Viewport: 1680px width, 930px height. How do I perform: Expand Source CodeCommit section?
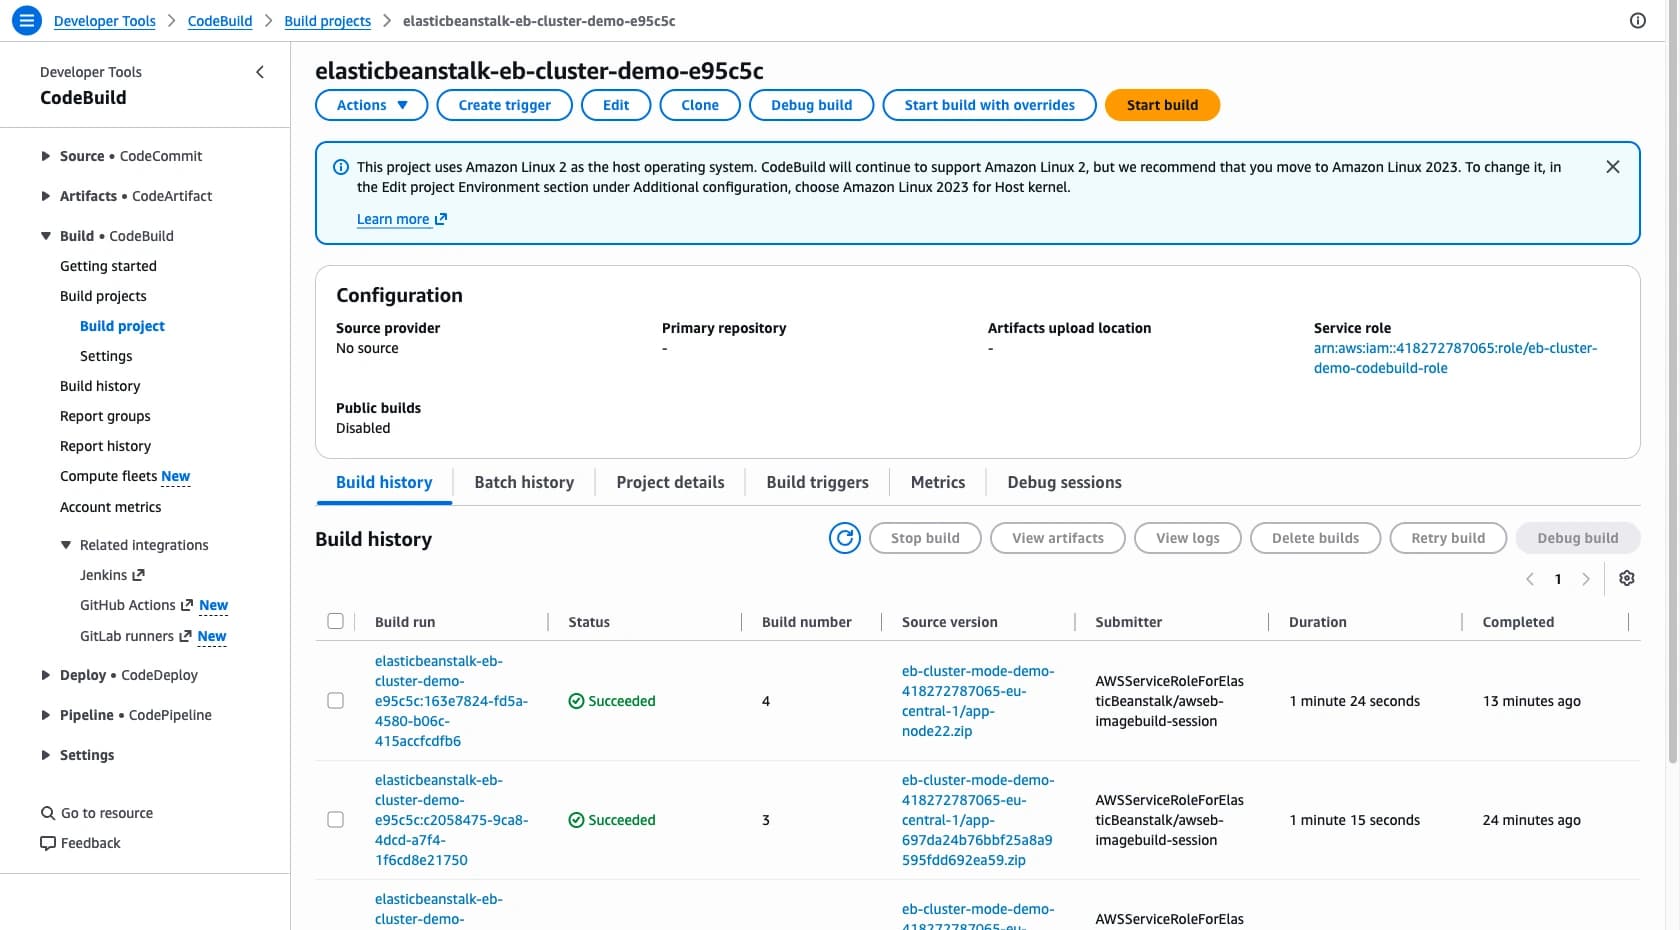(x=46, y=156)
